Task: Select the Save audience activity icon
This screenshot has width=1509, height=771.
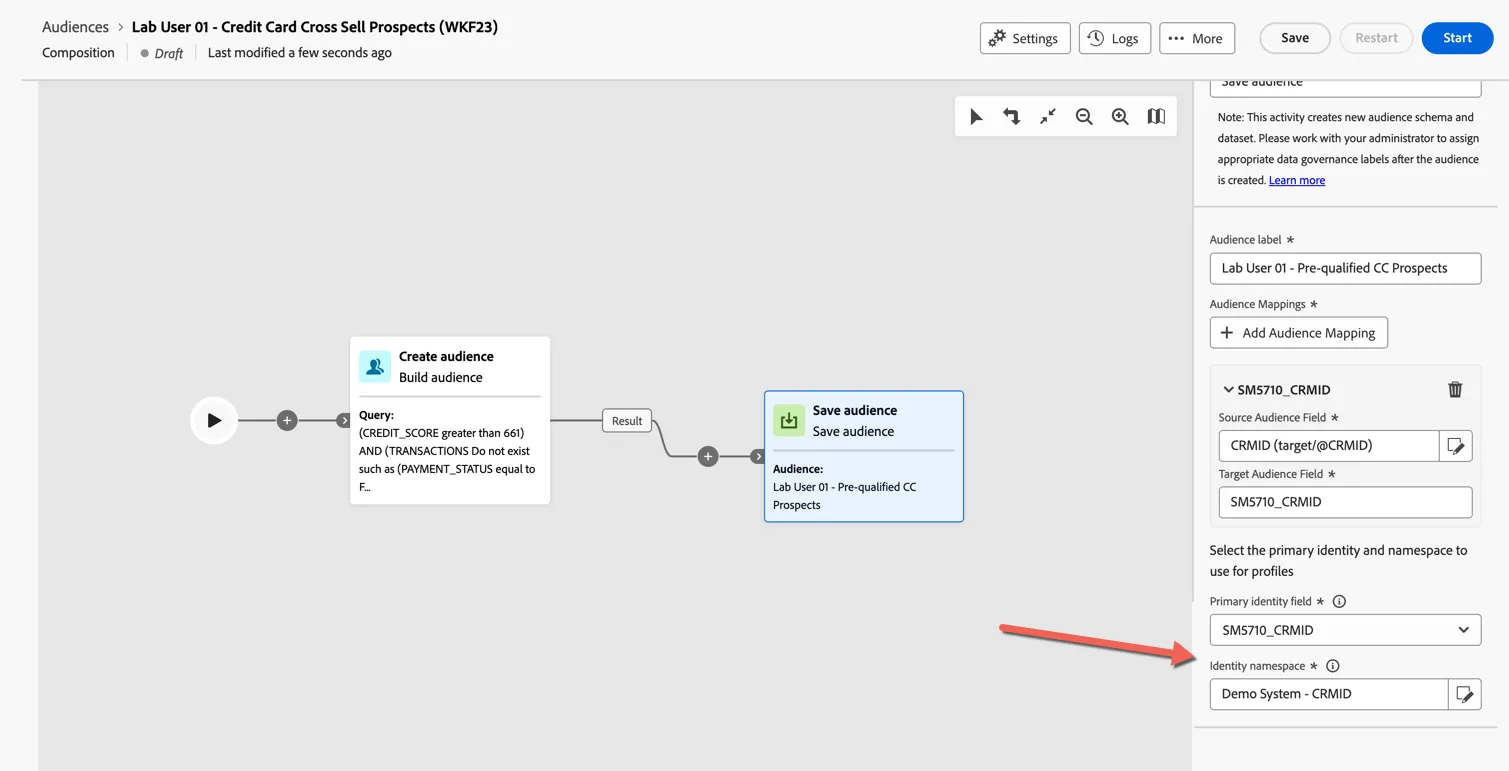Action: tap(789, 420)
